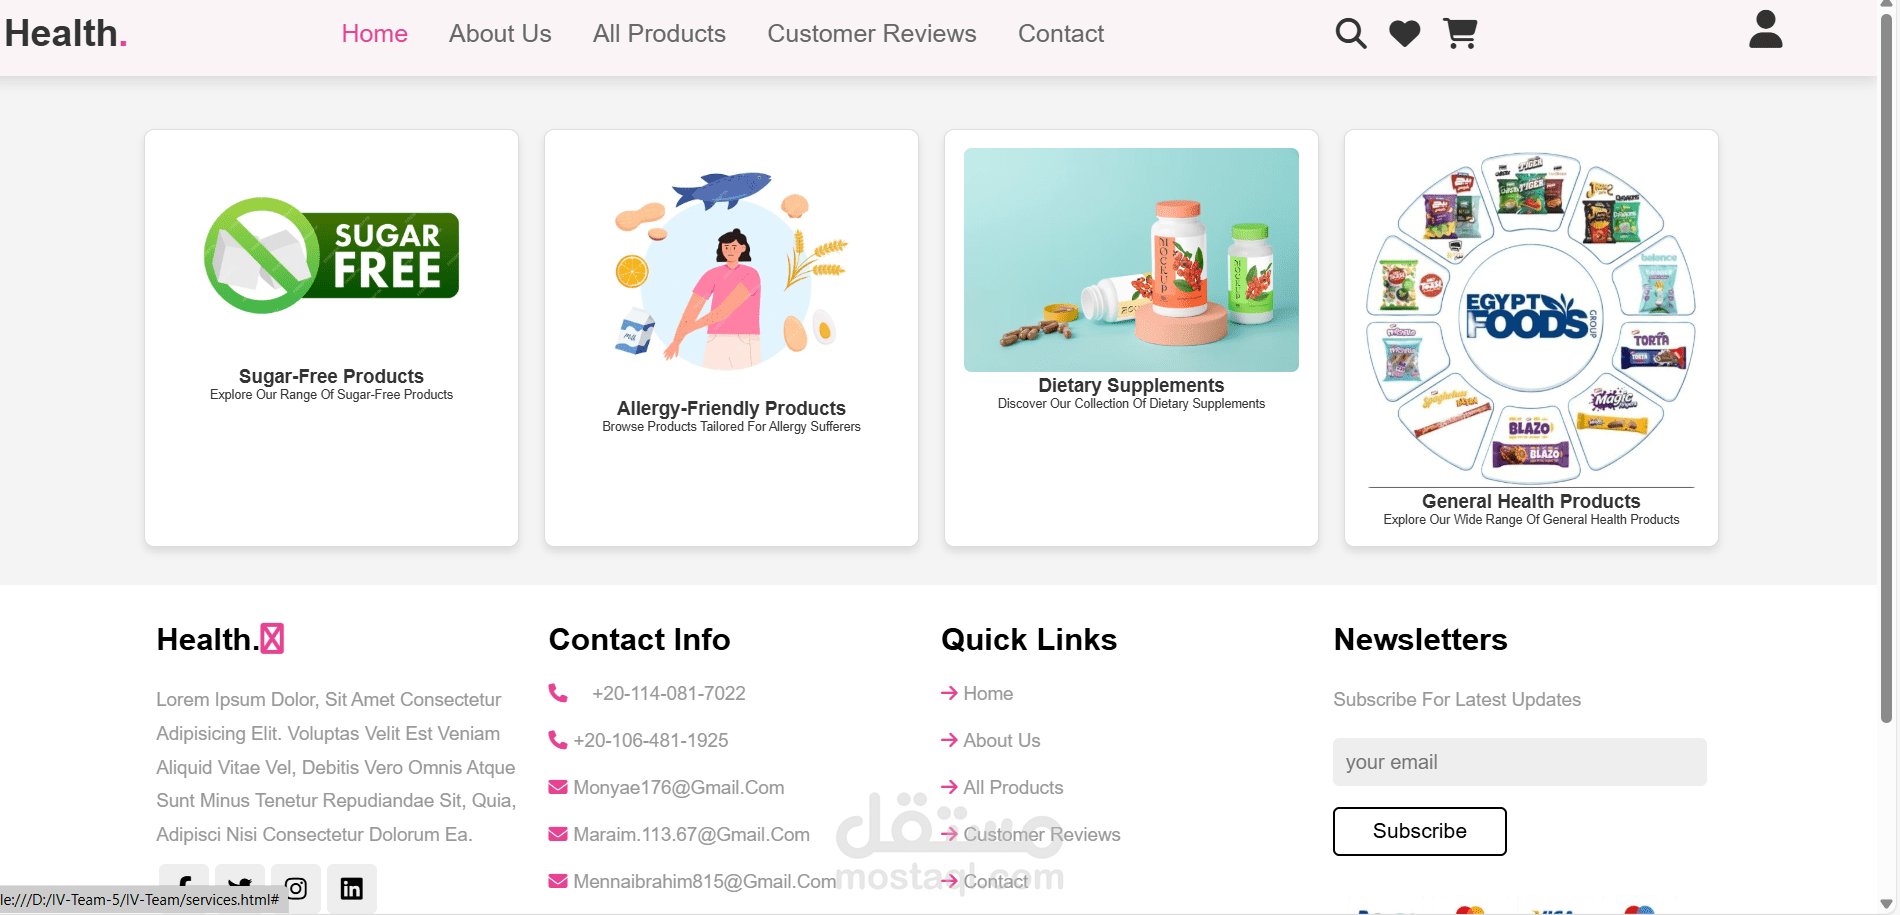Open the Sugar-Free Products card image
Viewport: 1900px width, 915px height.
tap(331, 256)
